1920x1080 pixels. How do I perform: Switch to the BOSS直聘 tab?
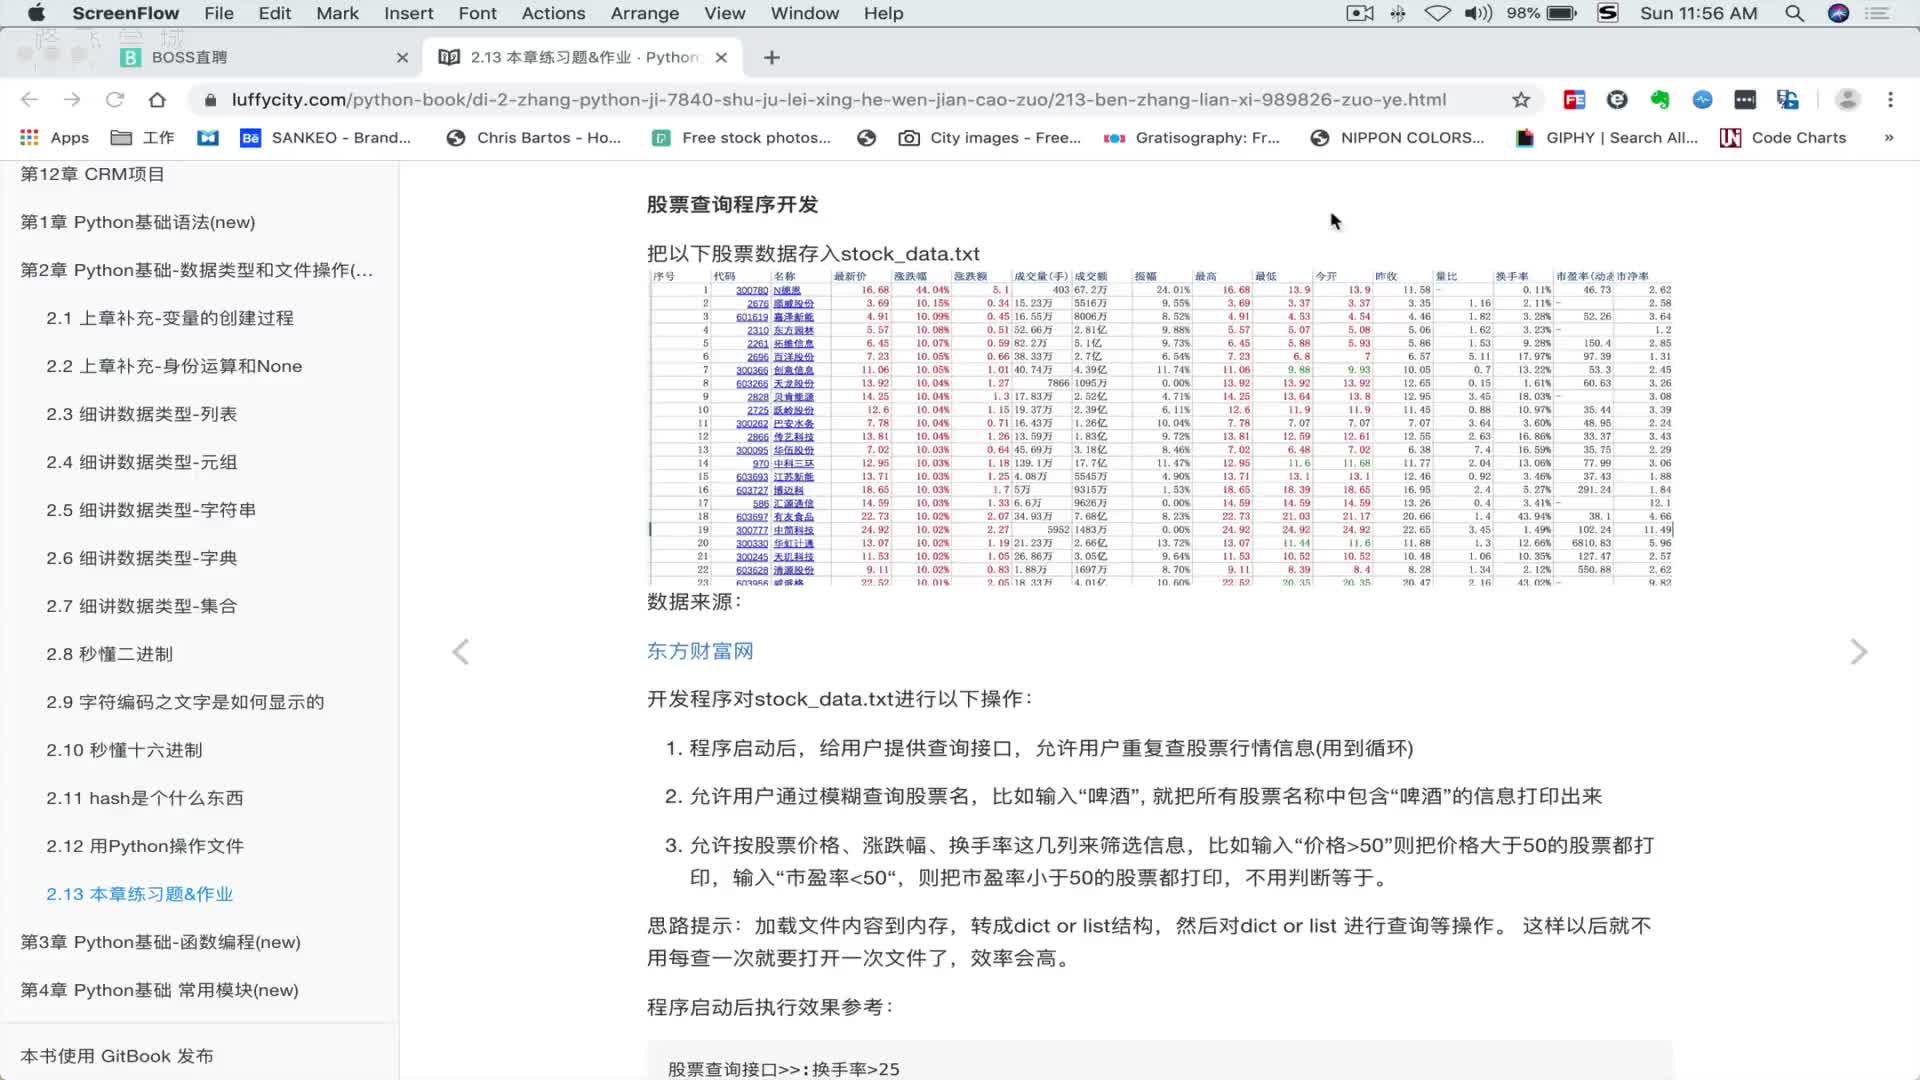click(x=262, y=57)
